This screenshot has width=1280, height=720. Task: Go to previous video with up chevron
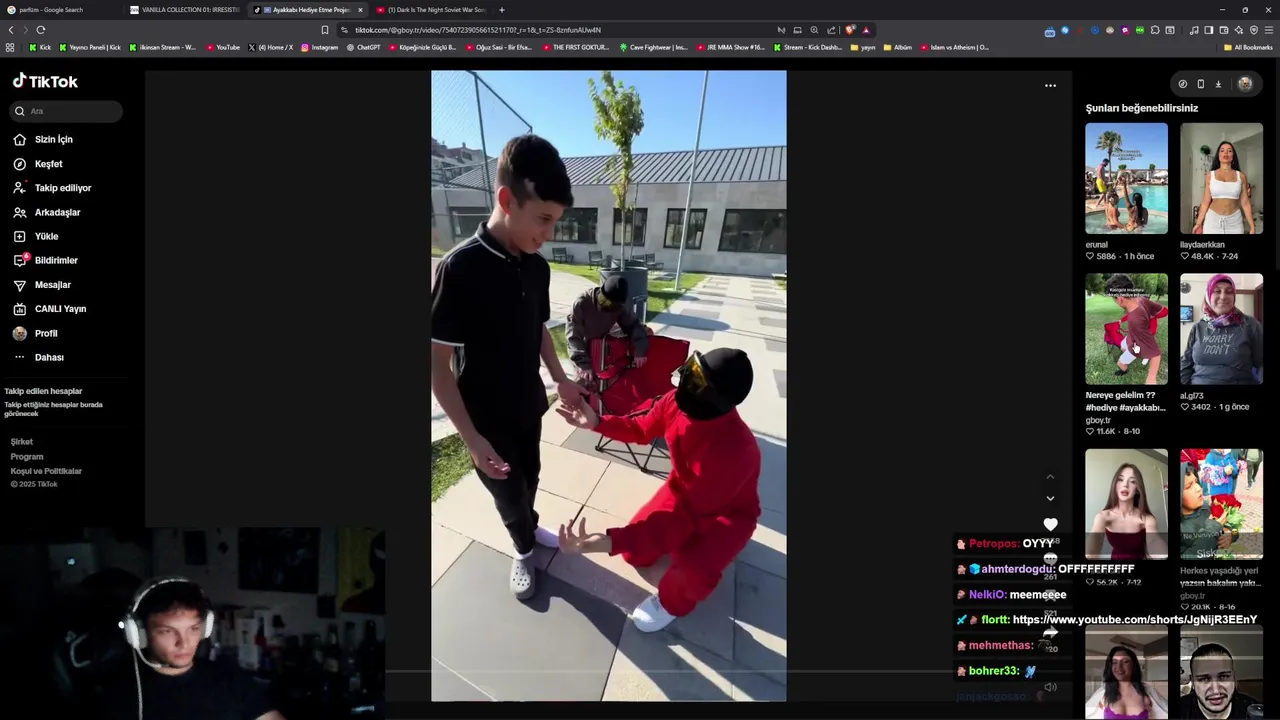(1050, 477)
